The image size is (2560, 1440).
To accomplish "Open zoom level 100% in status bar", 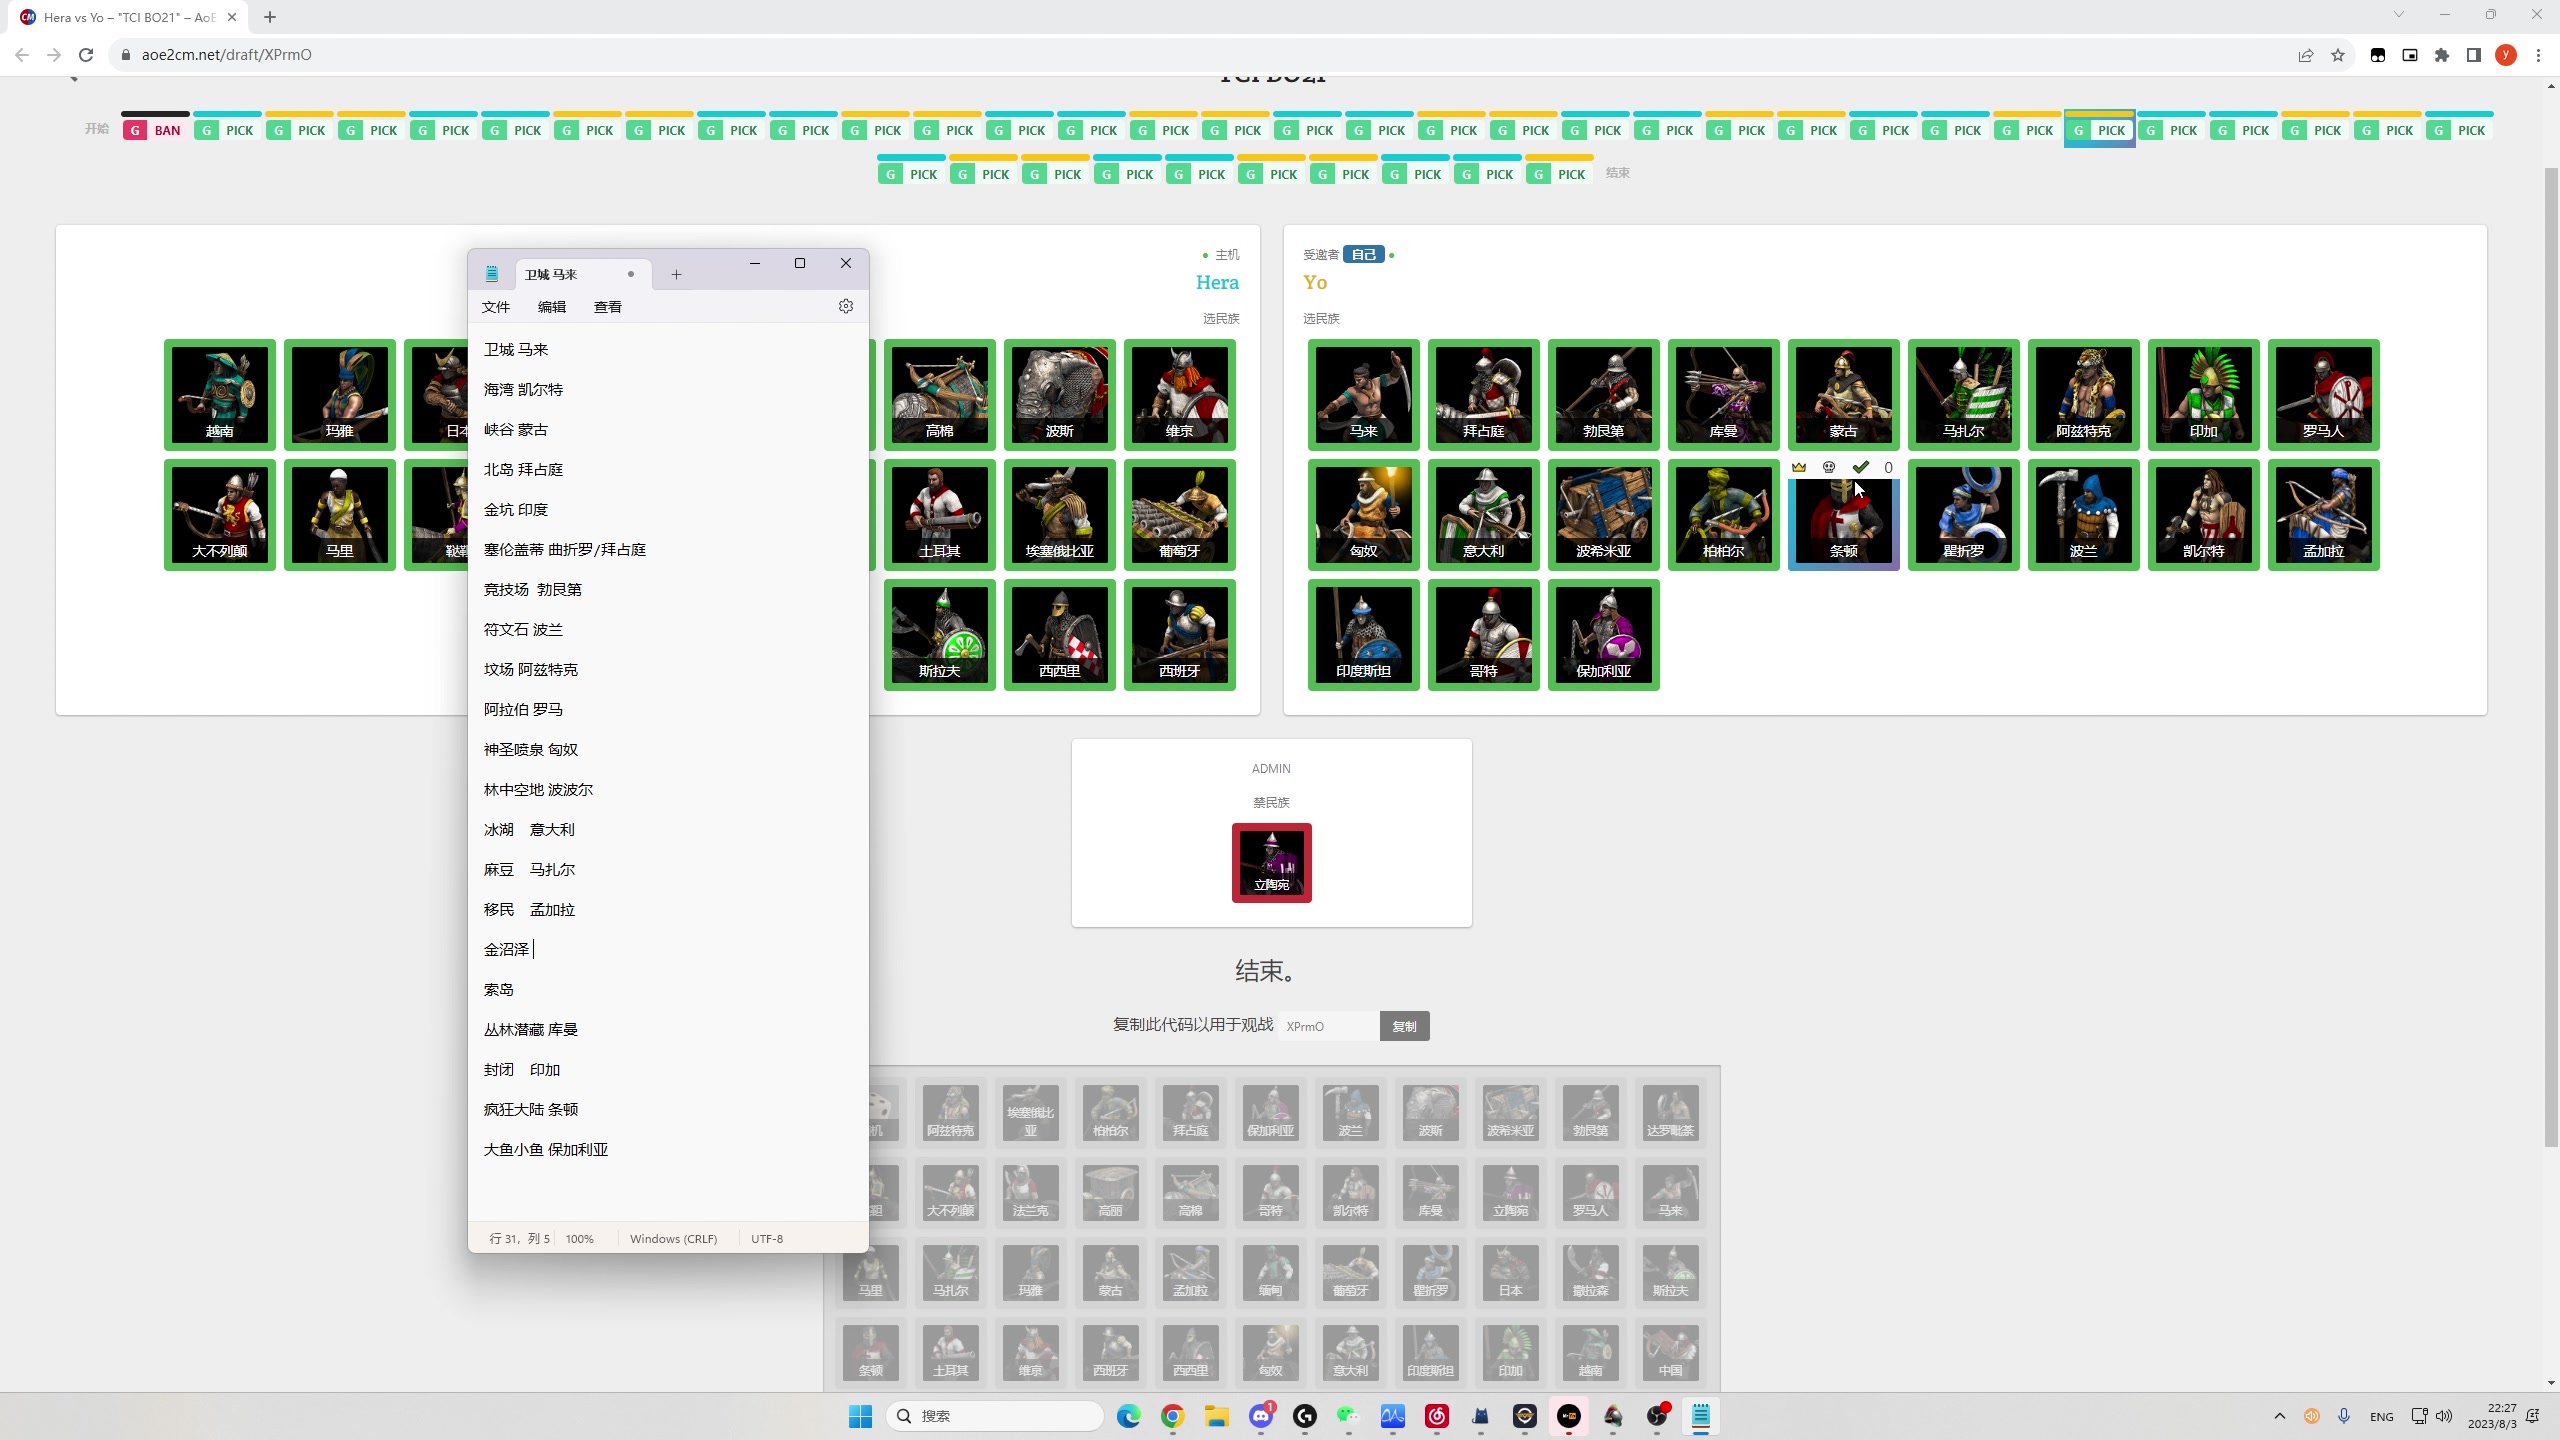I will [x=579, y=1238].
